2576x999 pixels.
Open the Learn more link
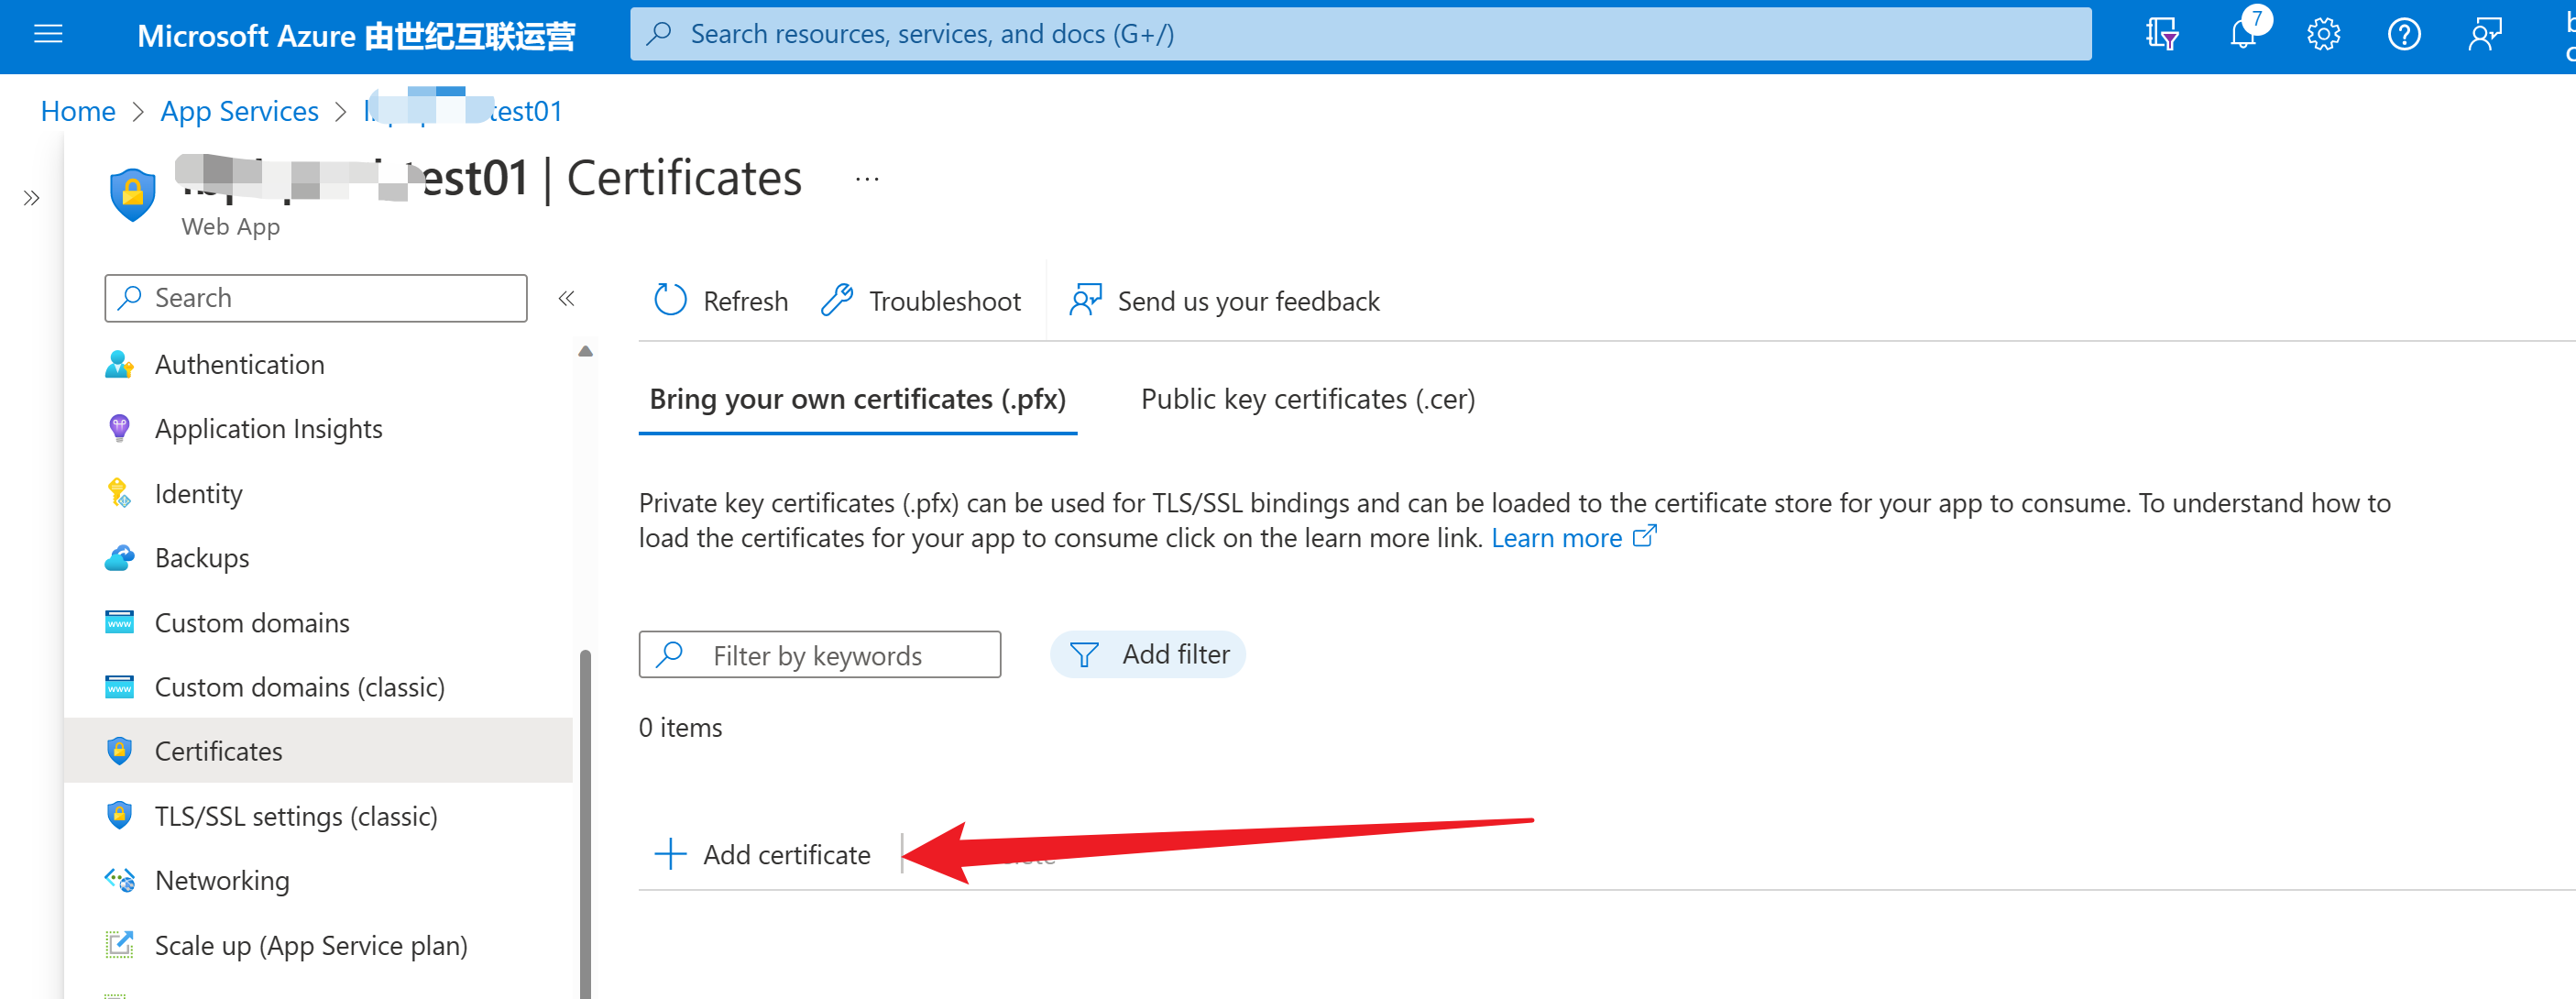click(1556, 538)
